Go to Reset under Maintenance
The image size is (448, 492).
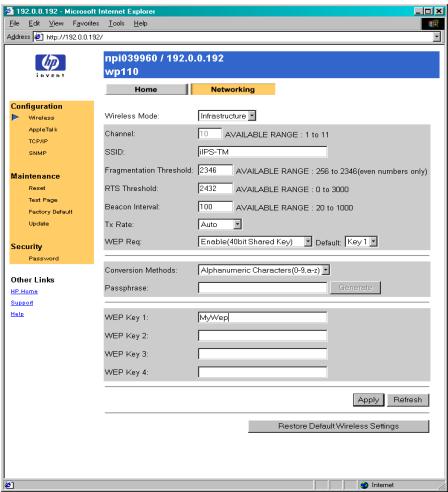pyautogui.click(x=37, y=188)
